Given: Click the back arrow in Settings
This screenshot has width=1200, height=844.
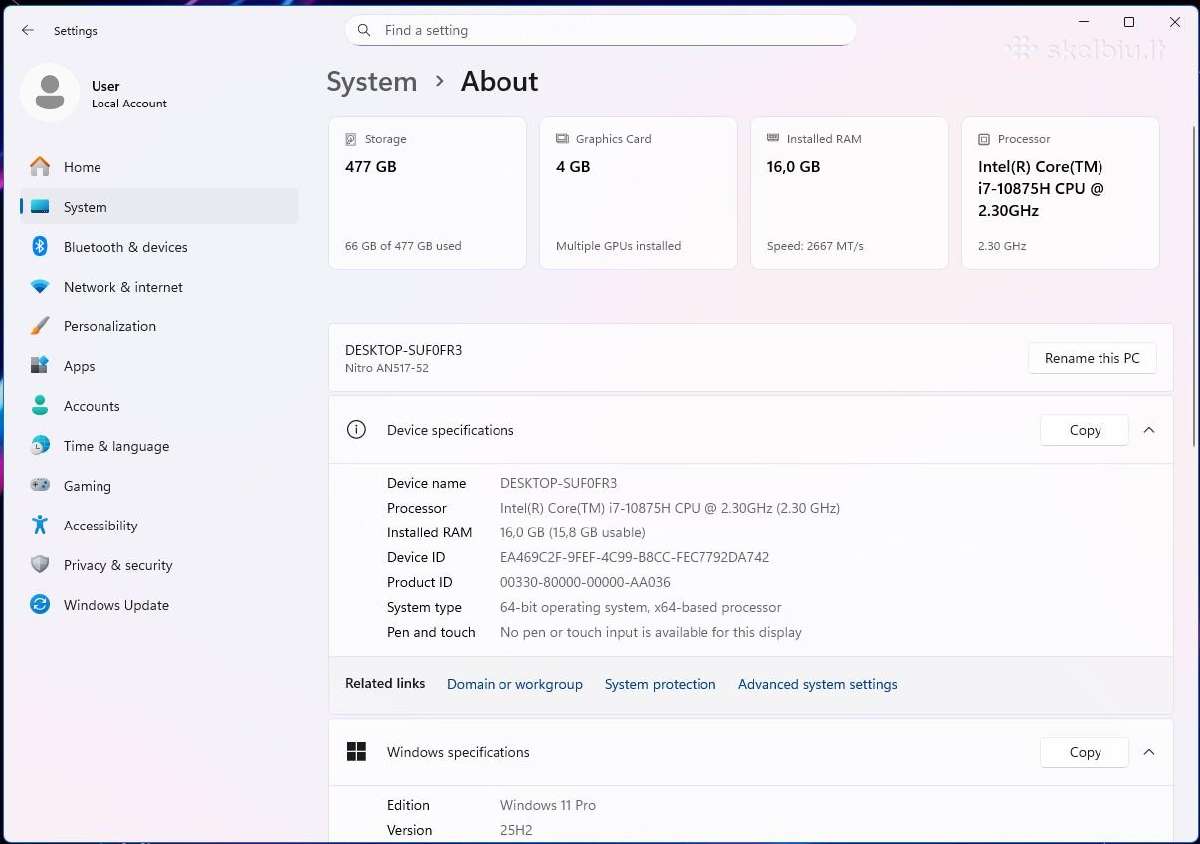Looking at the screenshot, I should 28,31.
